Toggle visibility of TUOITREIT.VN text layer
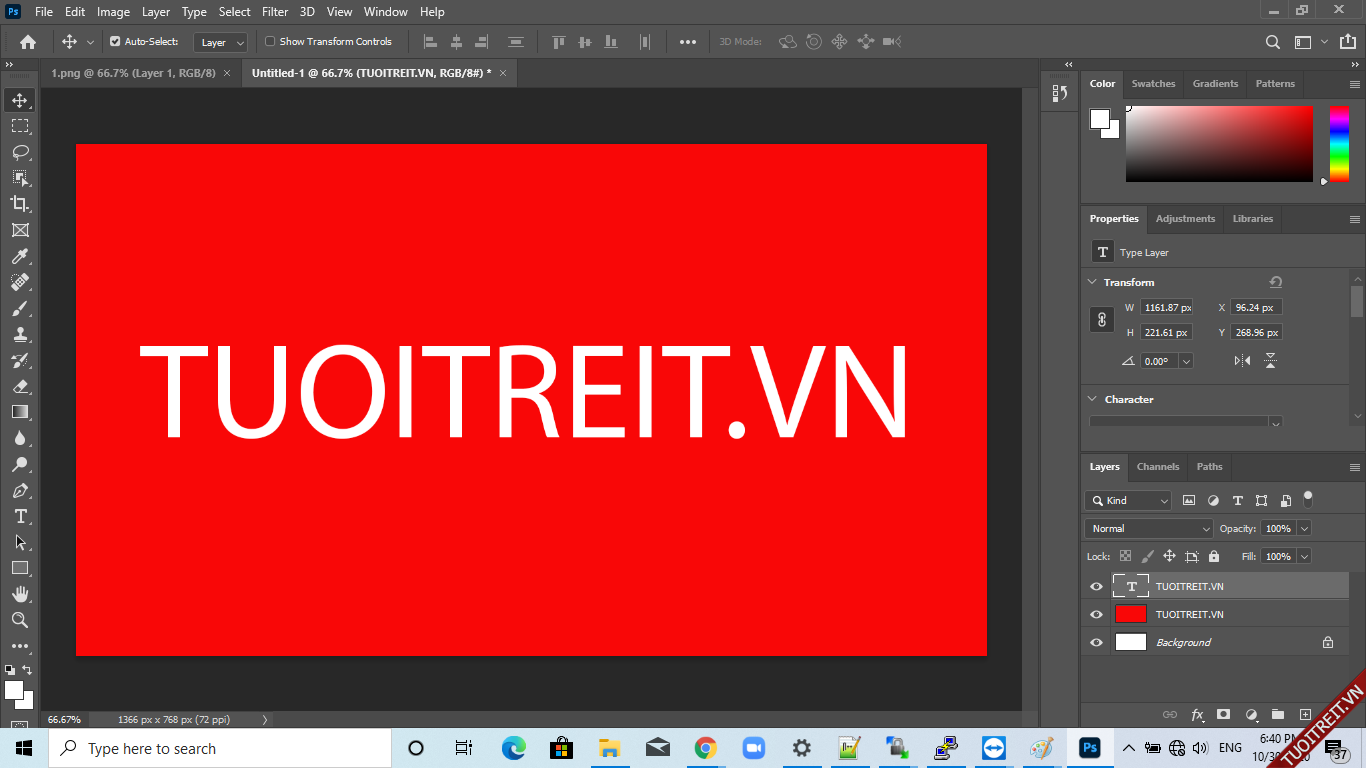 pyautogui.click(x=1096, y=587)
